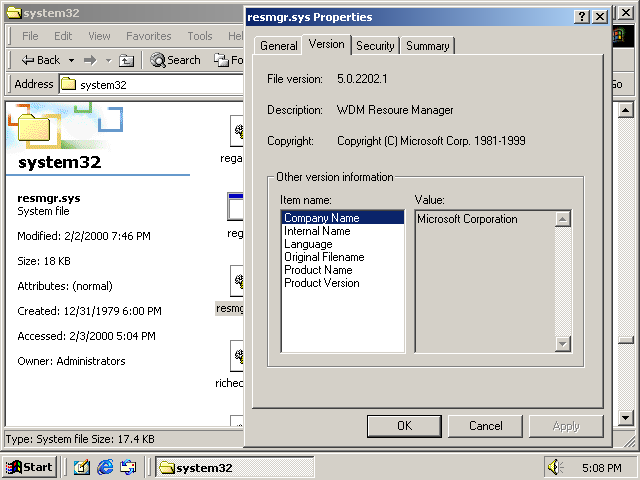Open the Summary tab
Screen dimensions: 640x480
pos(427,46)
